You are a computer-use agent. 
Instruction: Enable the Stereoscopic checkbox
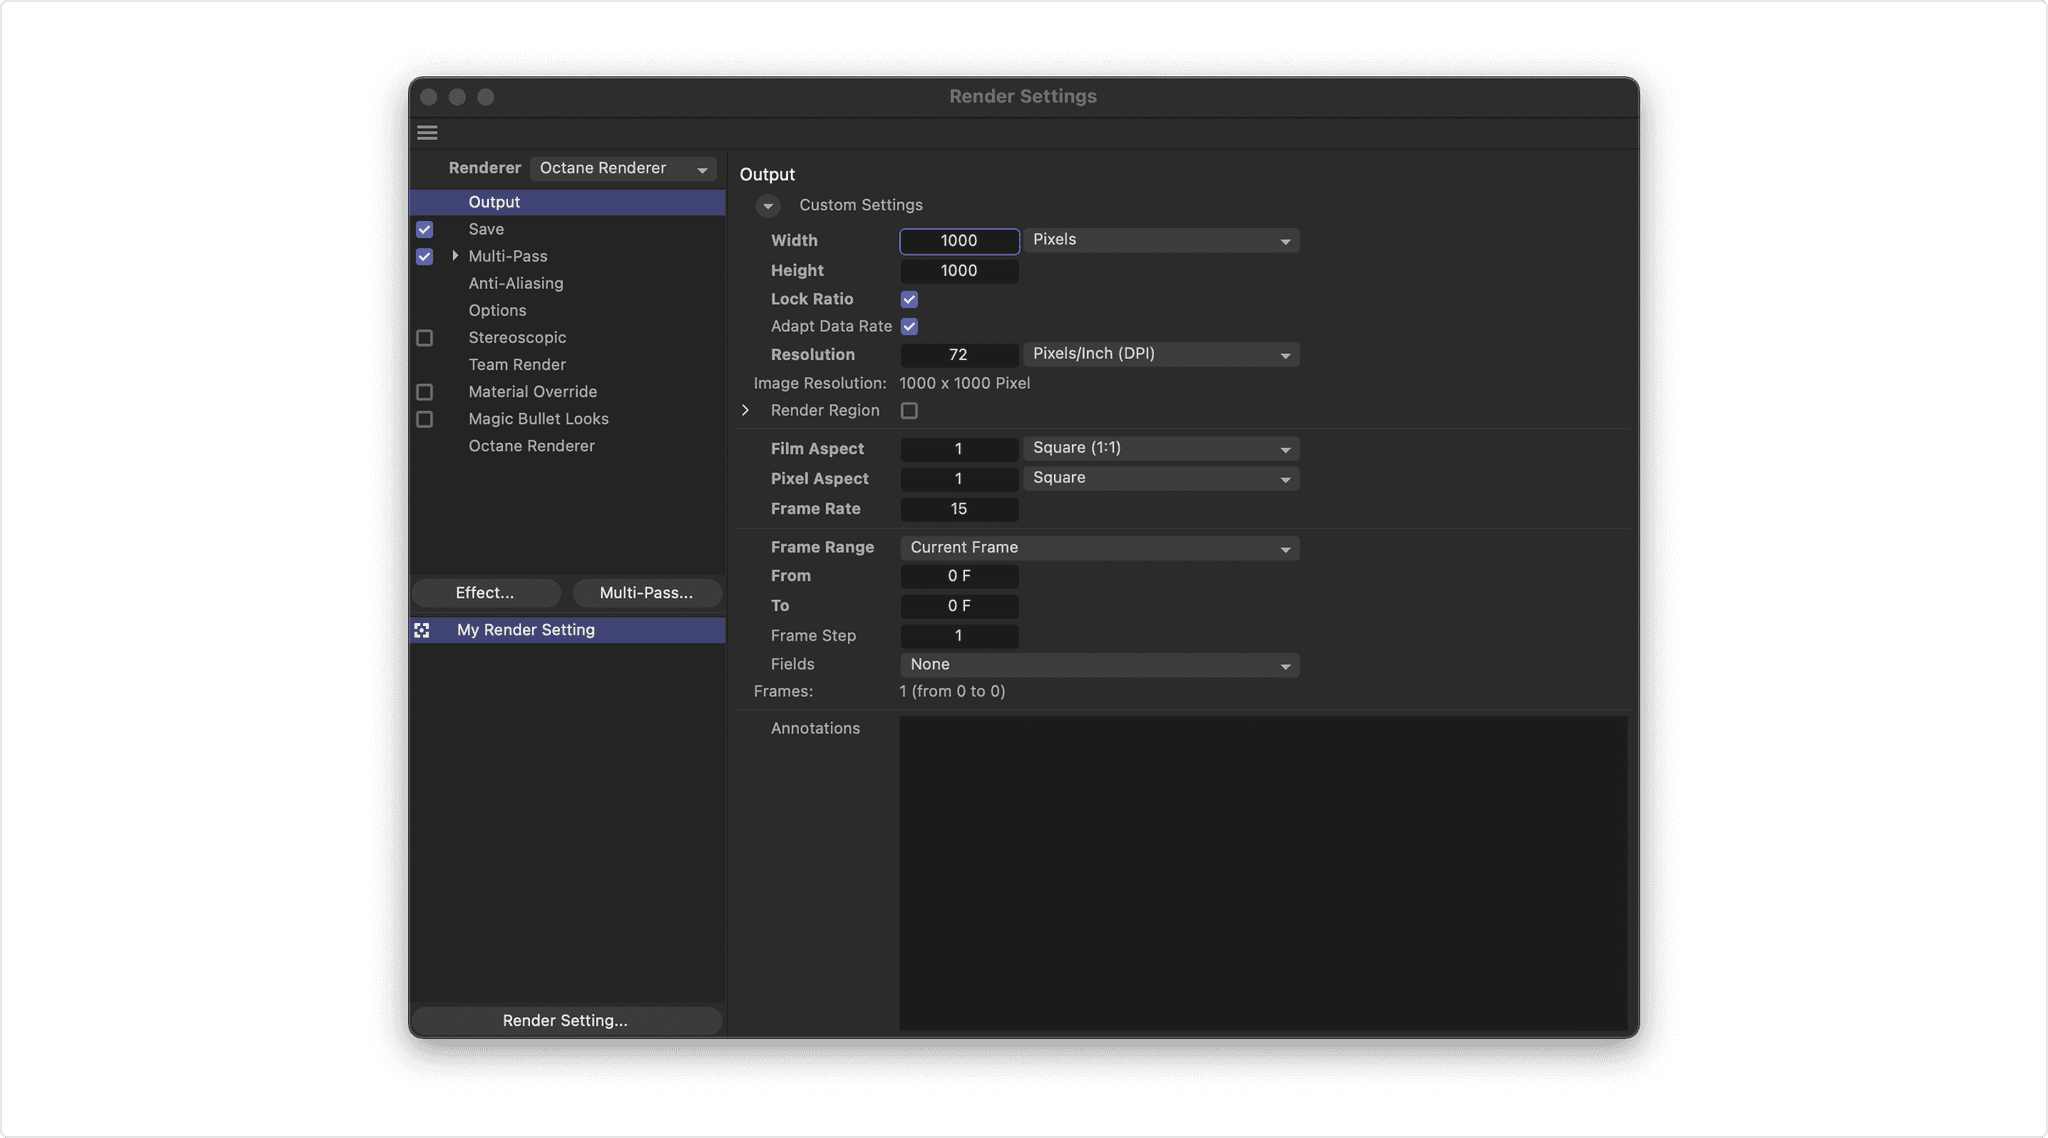425,338
